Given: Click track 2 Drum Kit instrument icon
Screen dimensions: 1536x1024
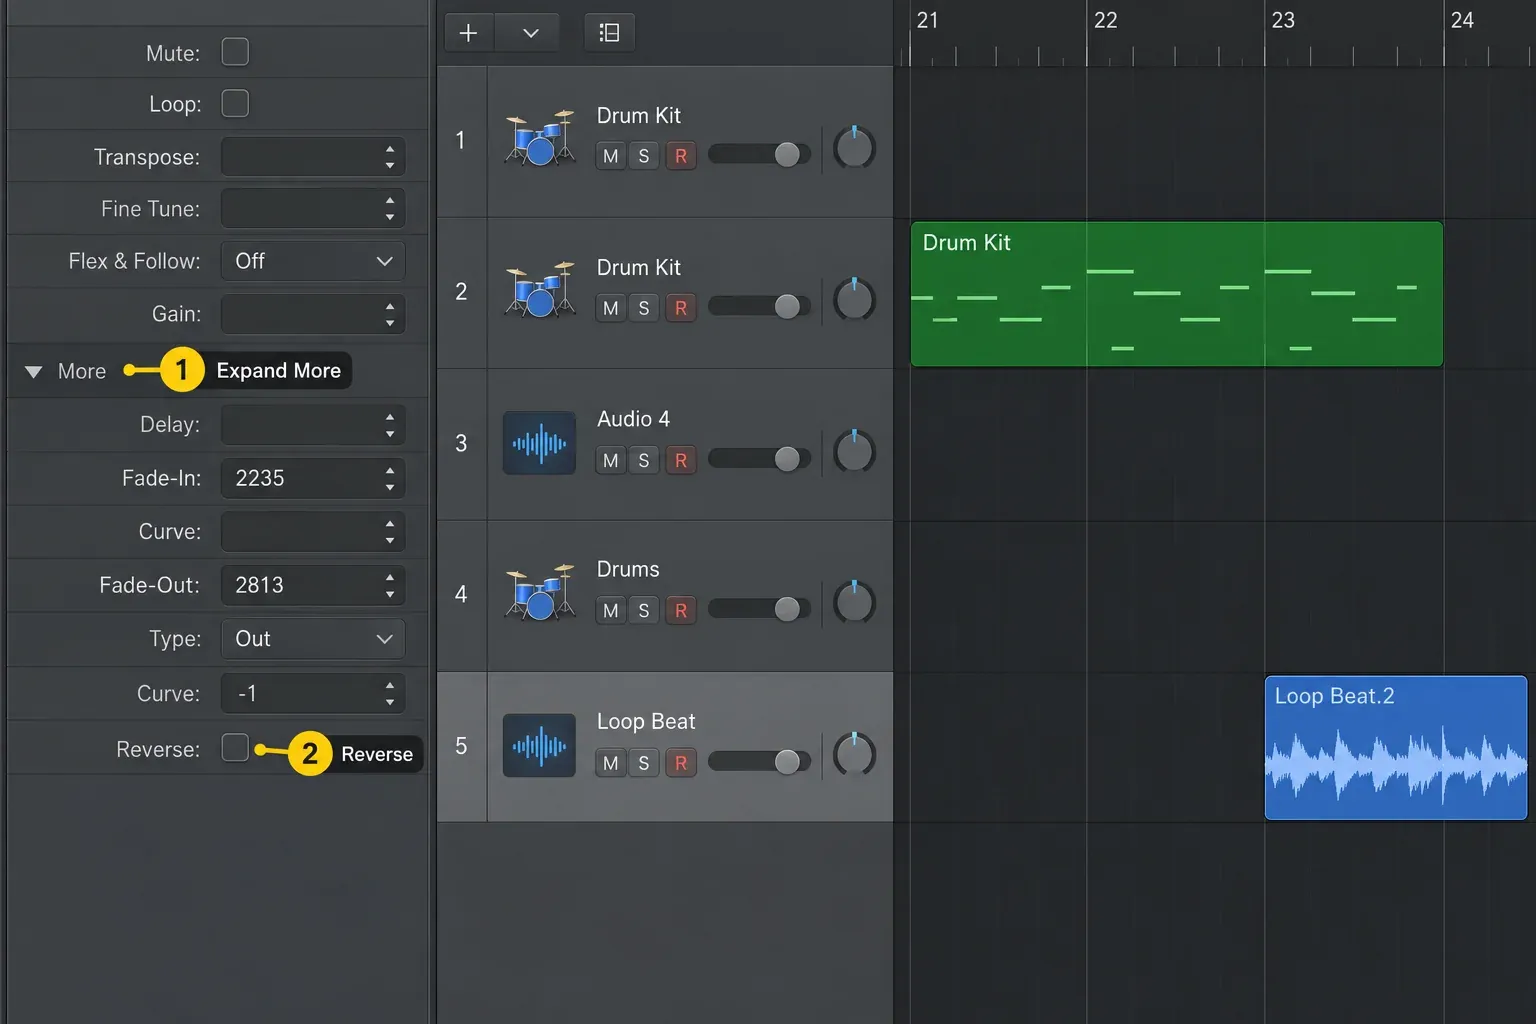Looking at the screenshot, I should click(540, 290).
